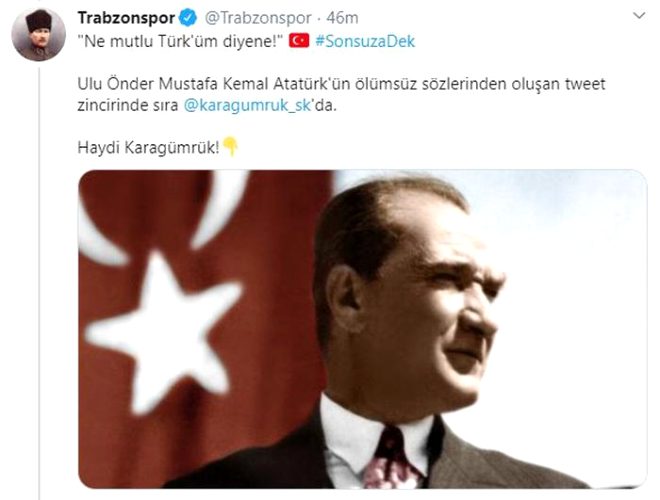Image resolution: width=660 pixels, height=500 pixels.
Task: Open the Trabzonspor profile avatar
Action: [38, 35]
